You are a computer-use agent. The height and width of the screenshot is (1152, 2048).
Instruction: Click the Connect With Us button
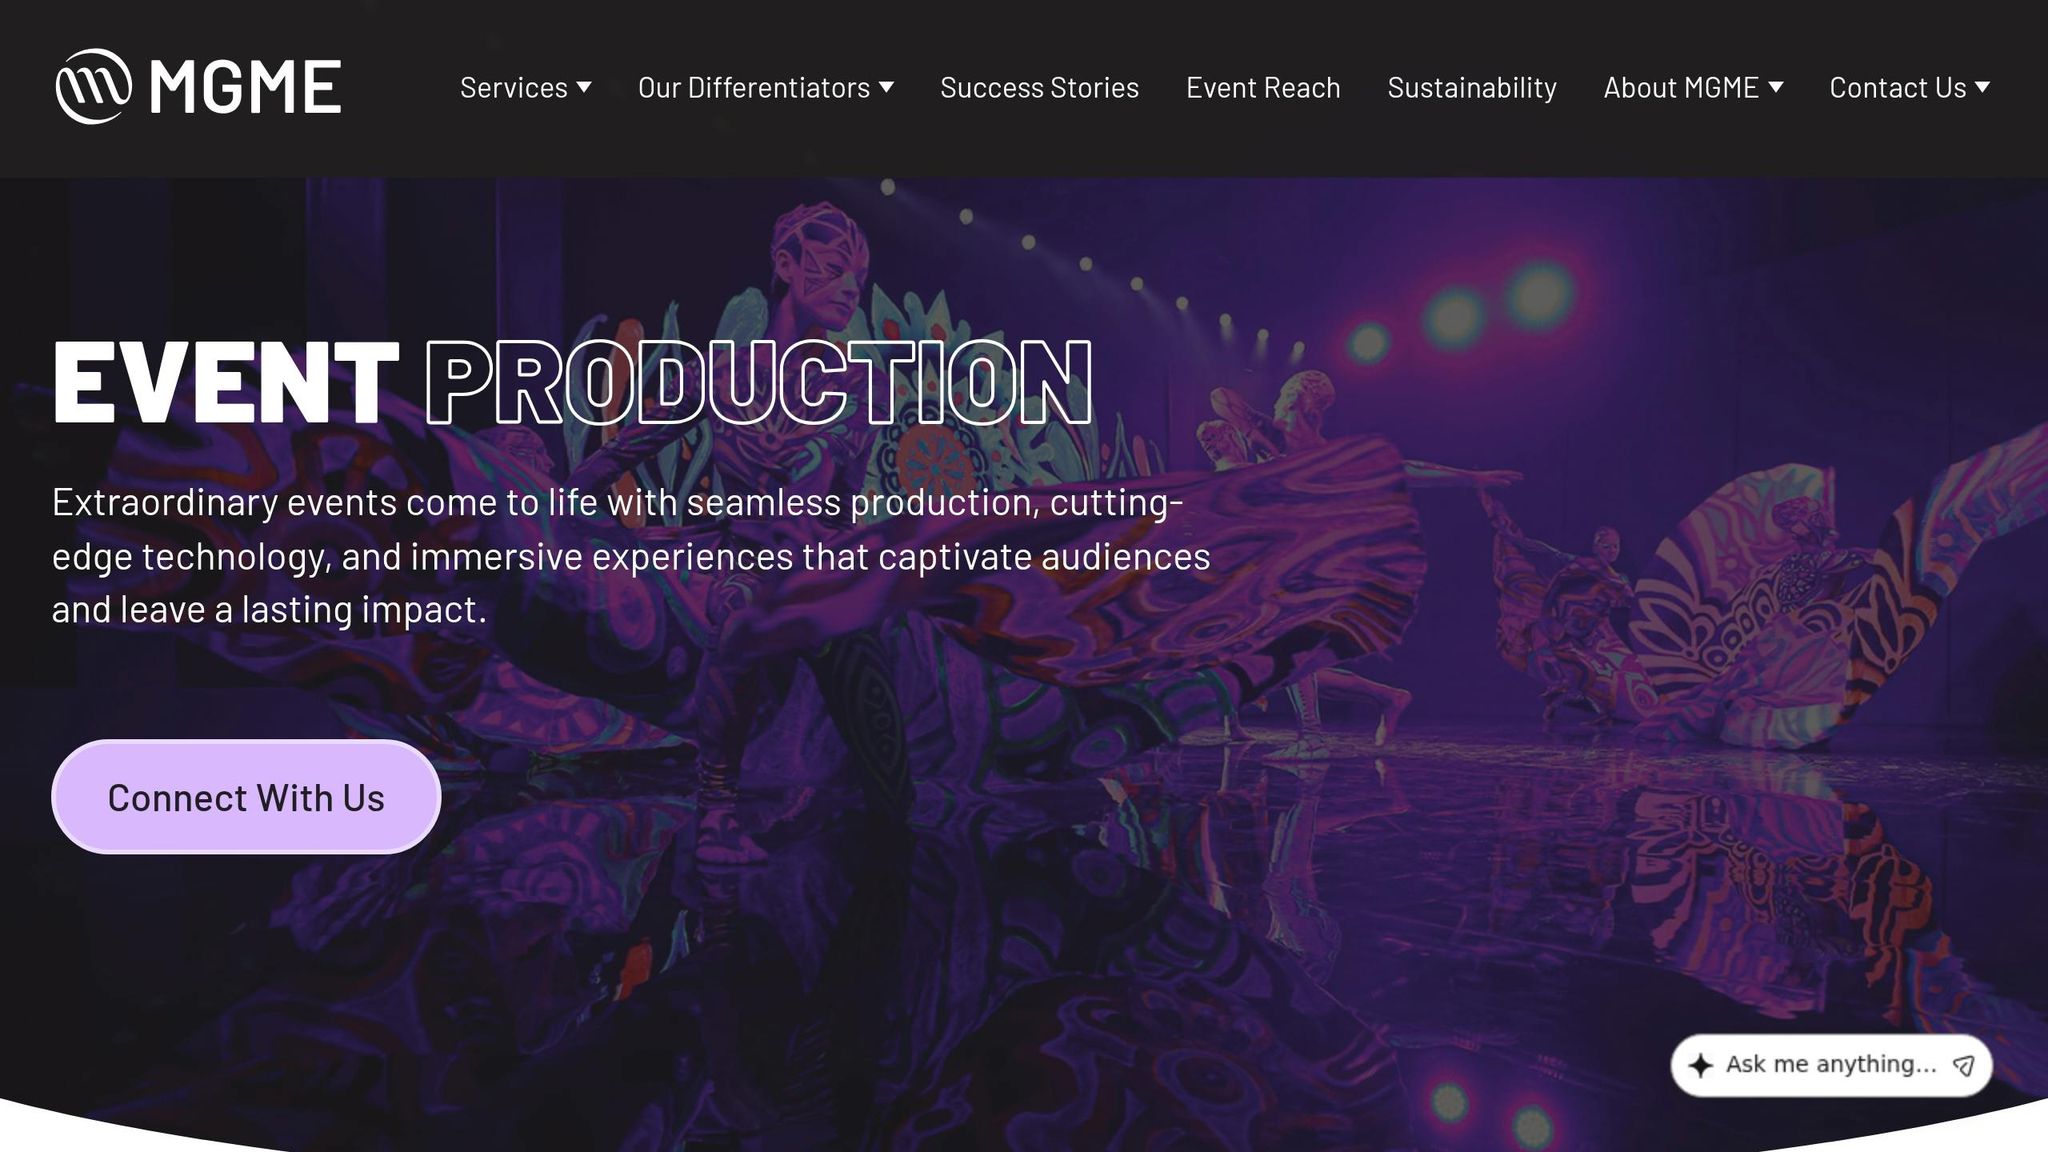pyautogui.click(x=246, y=797)
